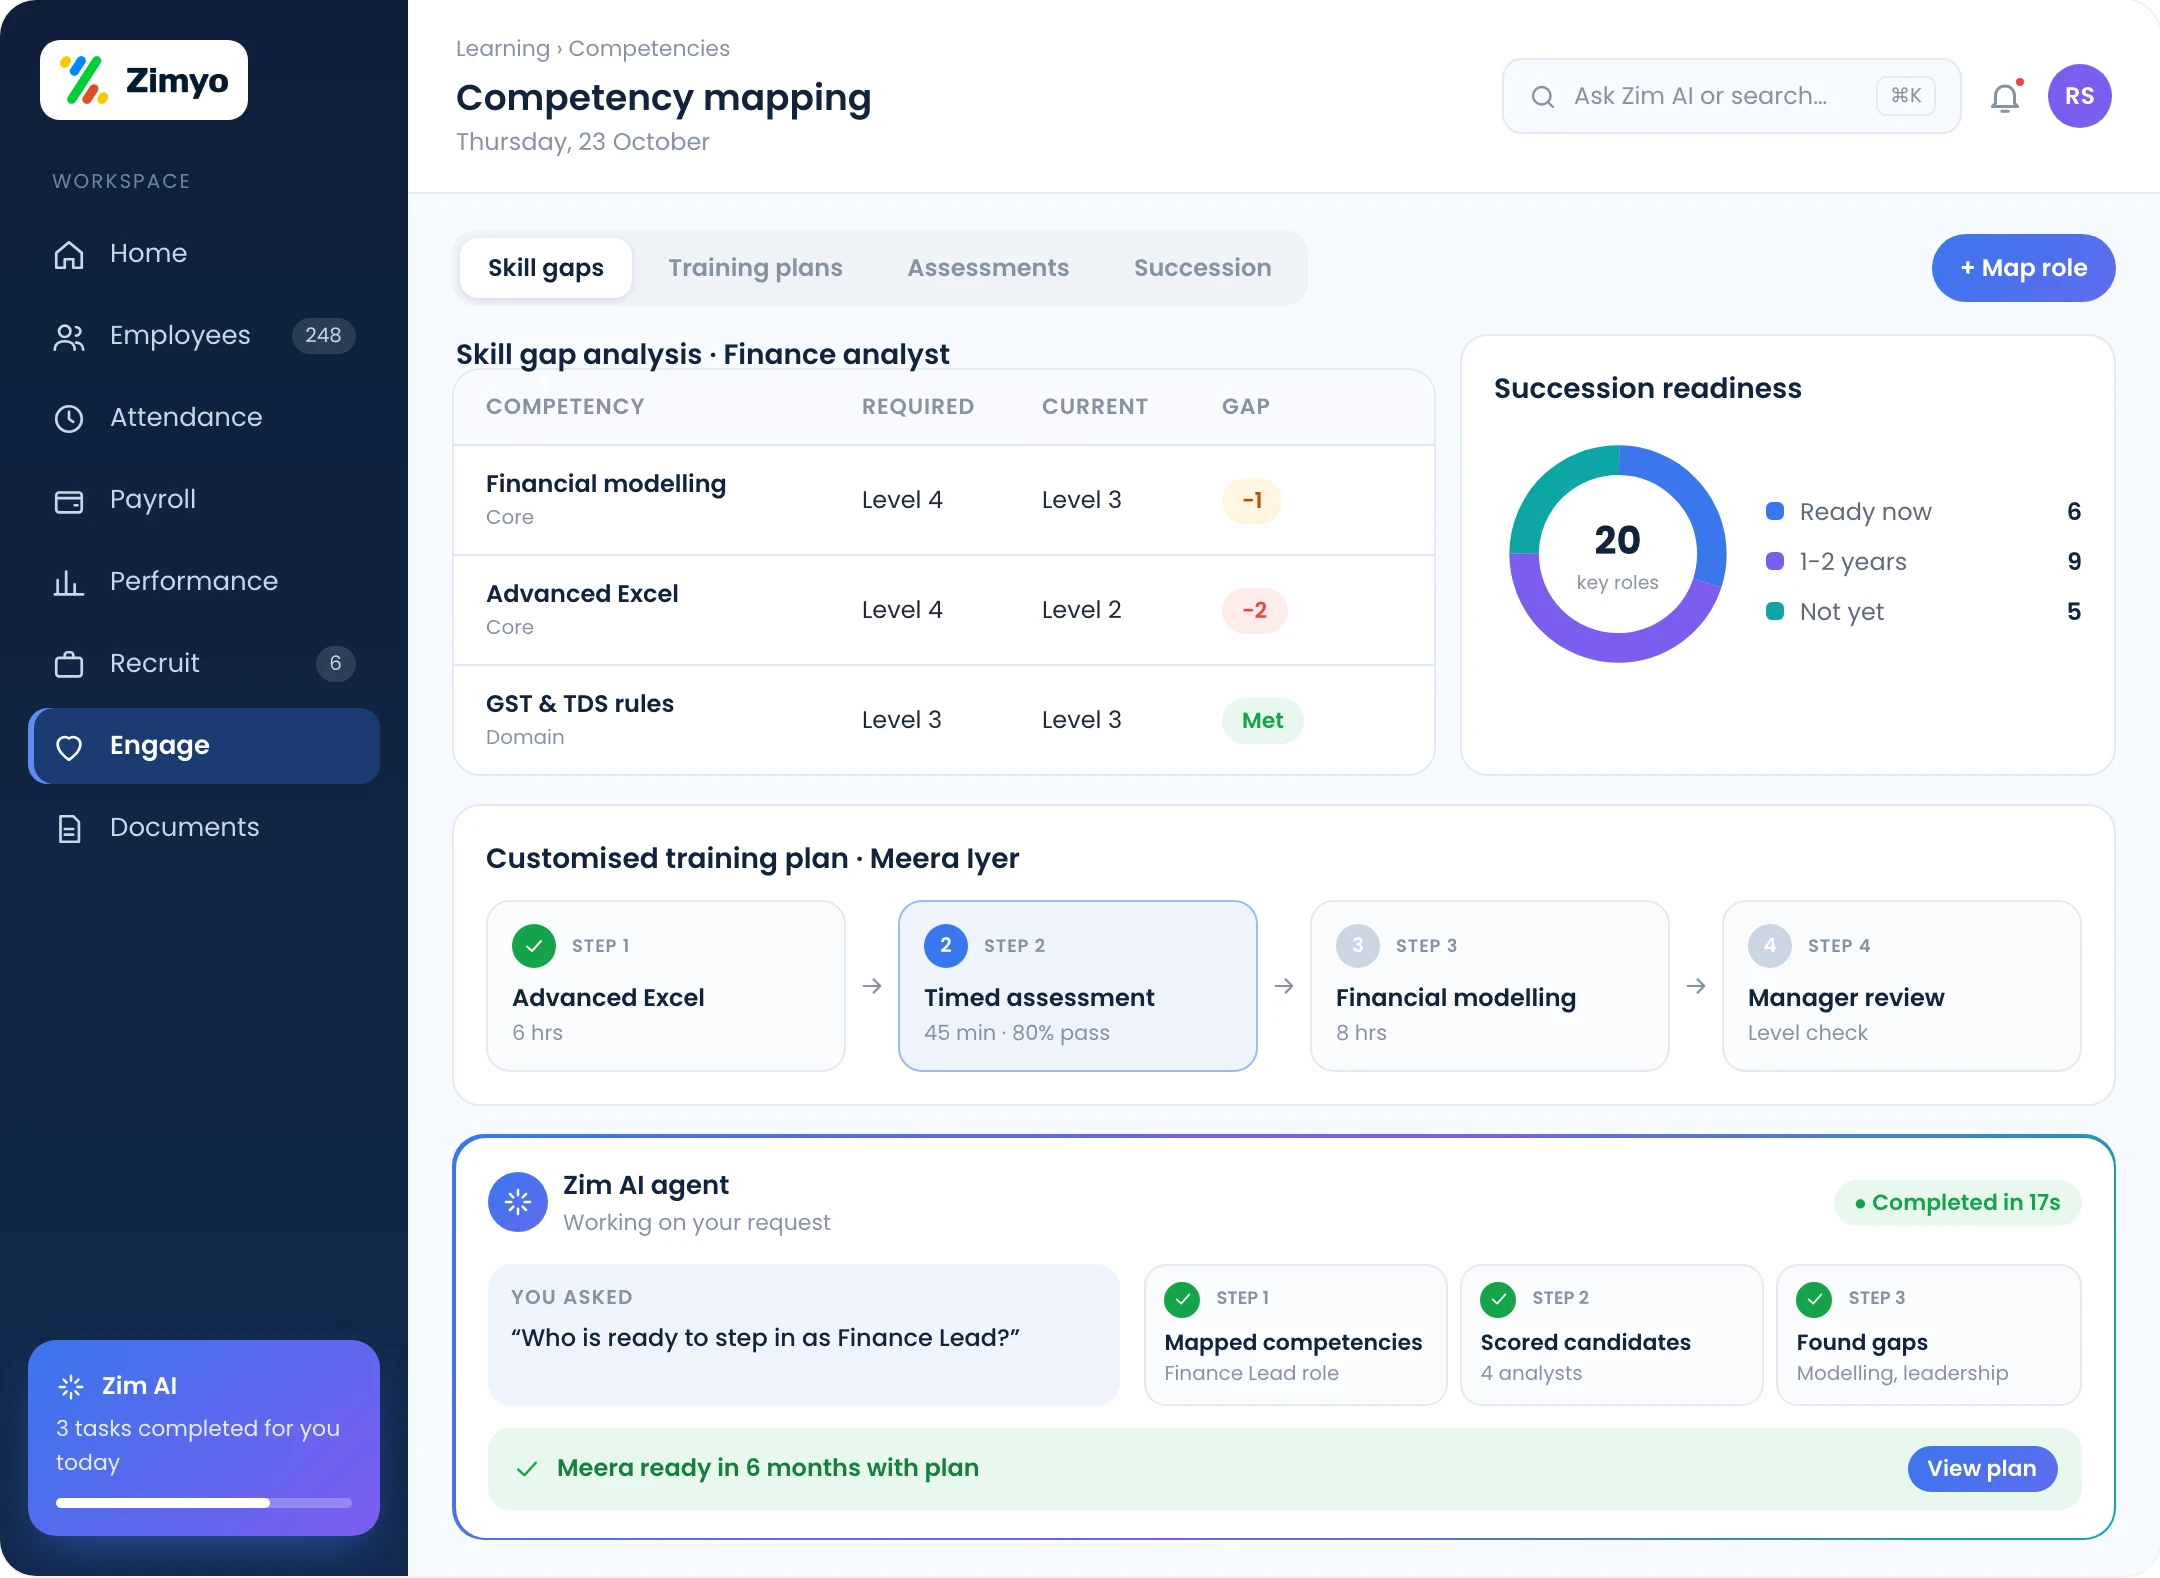Click the Step 2 number badge on Timed assessment

(946, 946)
